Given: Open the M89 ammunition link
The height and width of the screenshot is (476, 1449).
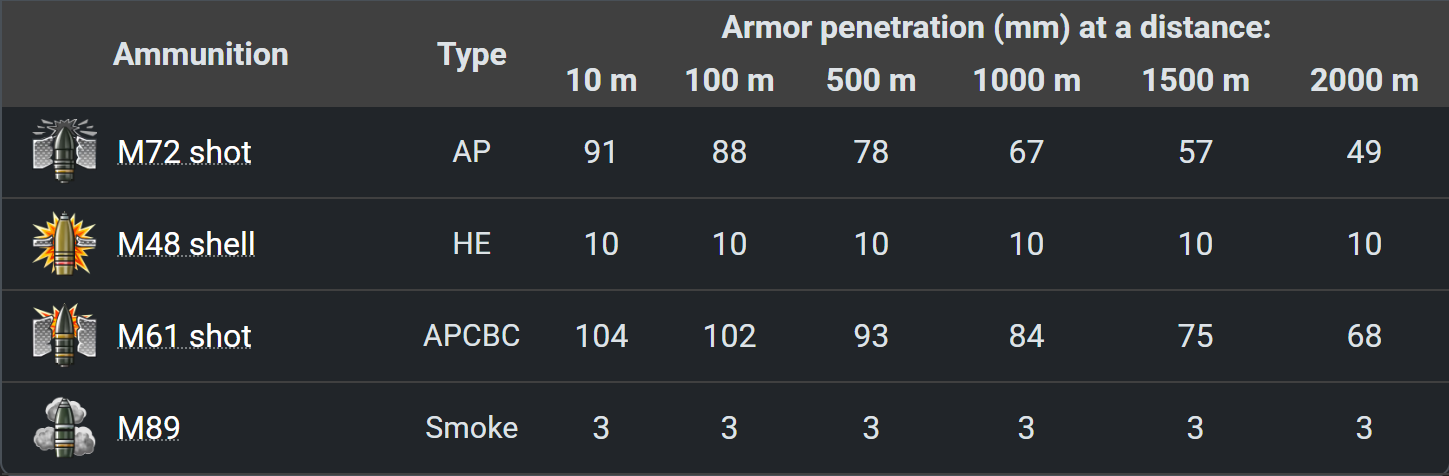Looking at the screenshot, I should 149,428.
